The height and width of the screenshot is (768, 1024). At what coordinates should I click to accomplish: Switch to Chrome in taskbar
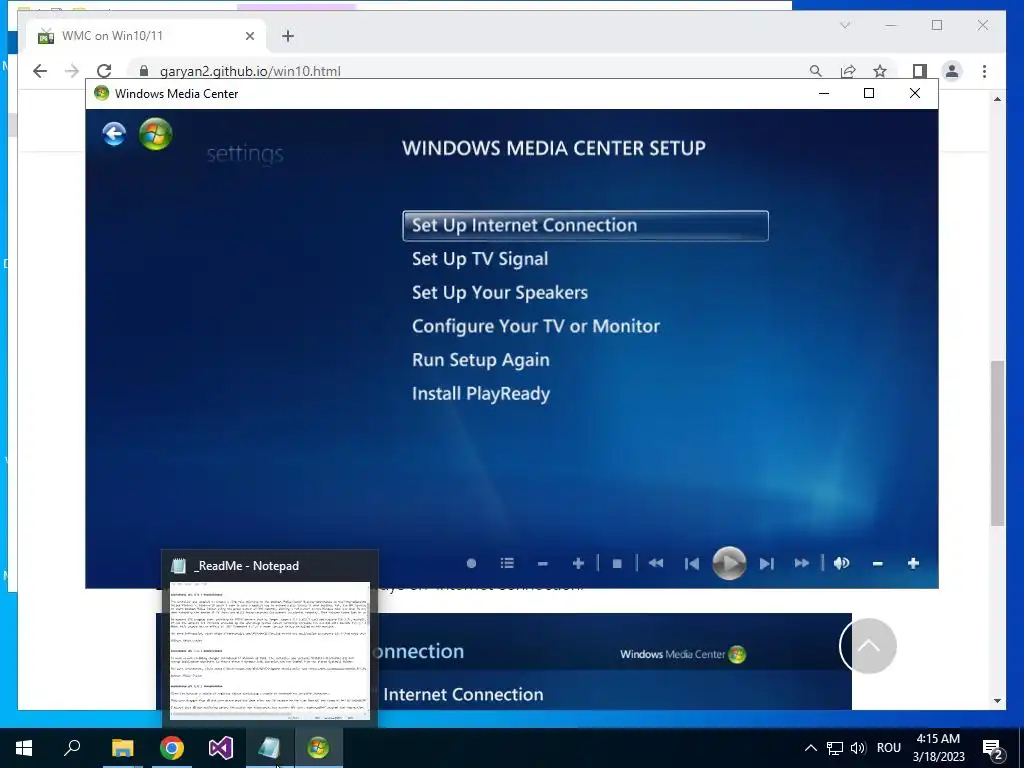[x=172, y=748]
